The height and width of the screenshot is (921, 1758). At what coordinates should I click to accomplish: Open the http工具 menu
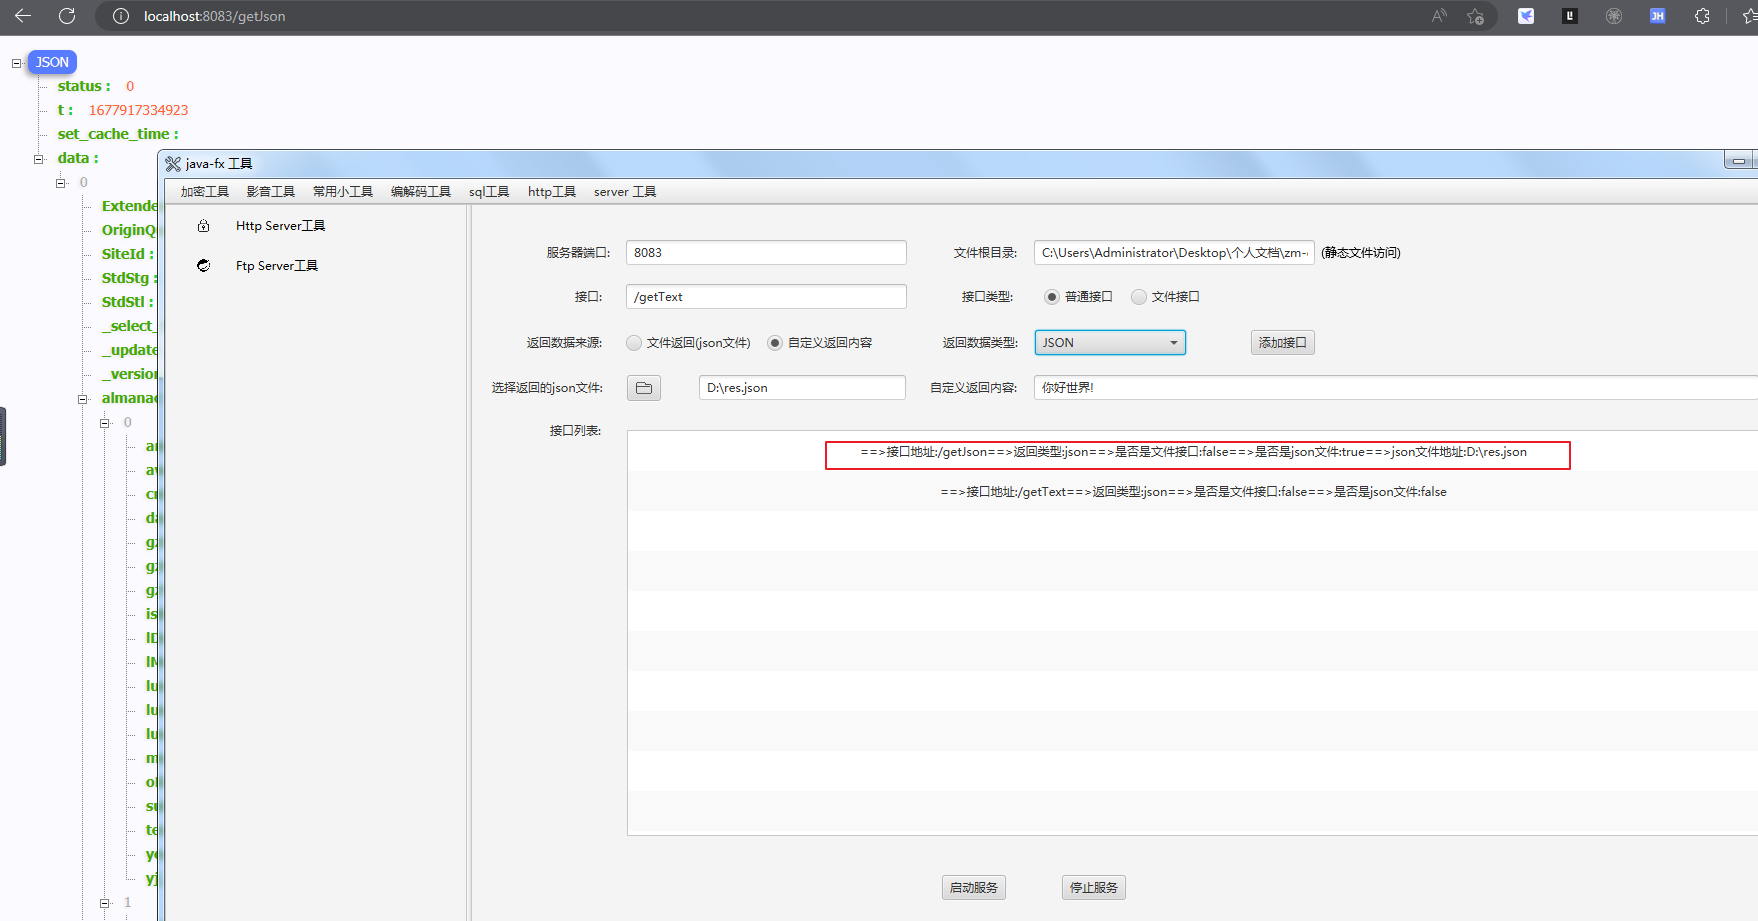[x=551, y=192]
